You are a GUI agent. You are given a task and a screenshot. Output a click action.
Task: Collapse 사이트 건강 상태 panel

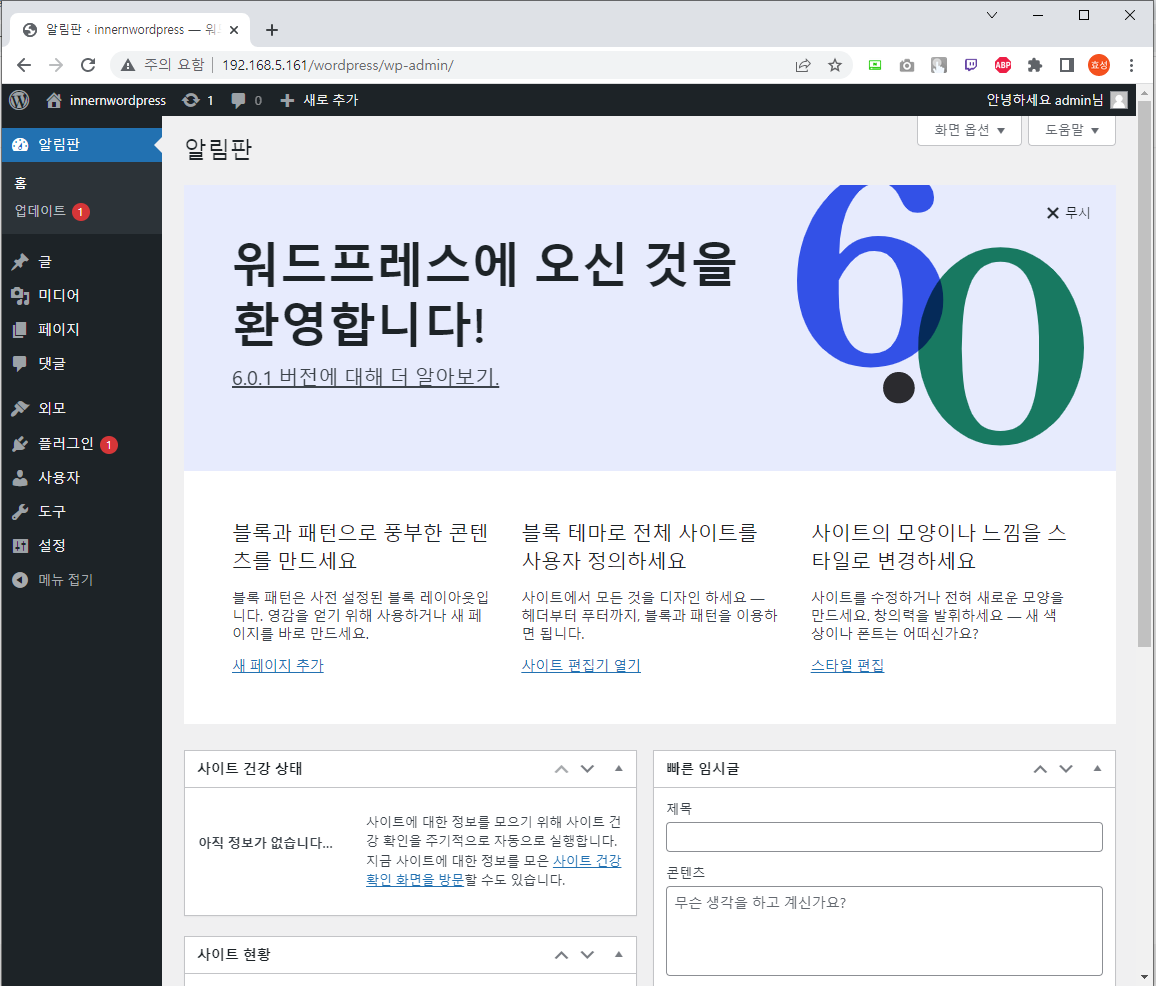pyautogui.click(x=619, y=768)
